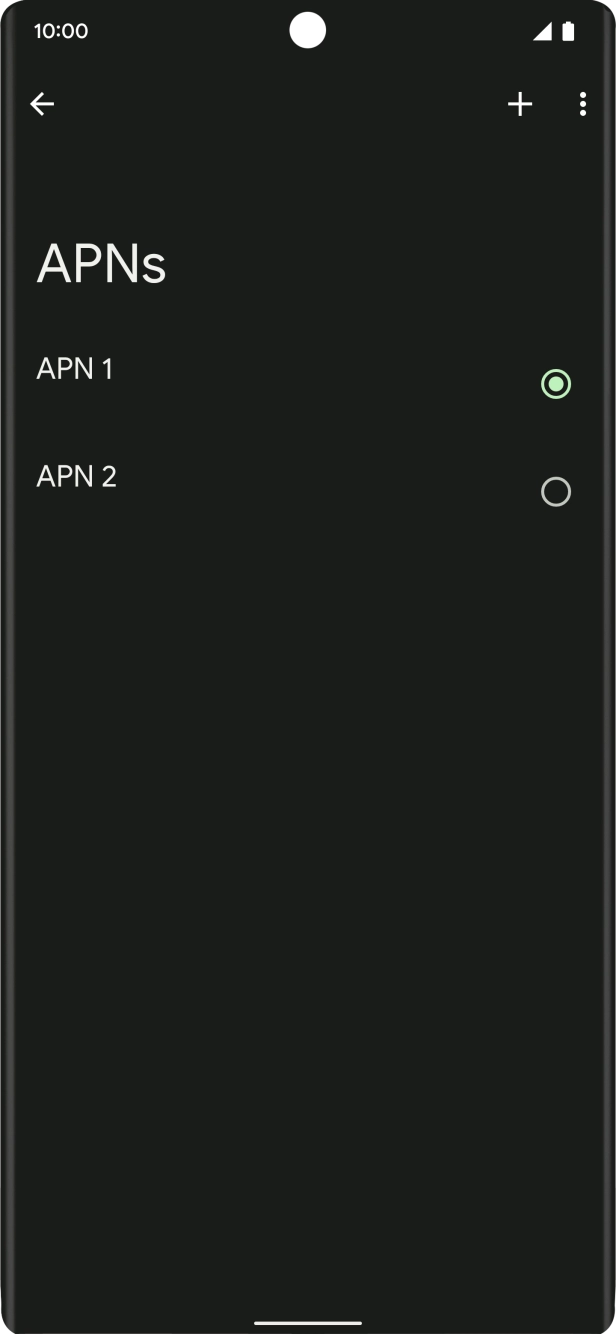The image size is (616, 1334).
Task: Activate the filled radio indicator beside APN 1
Action: coord(555,384)
